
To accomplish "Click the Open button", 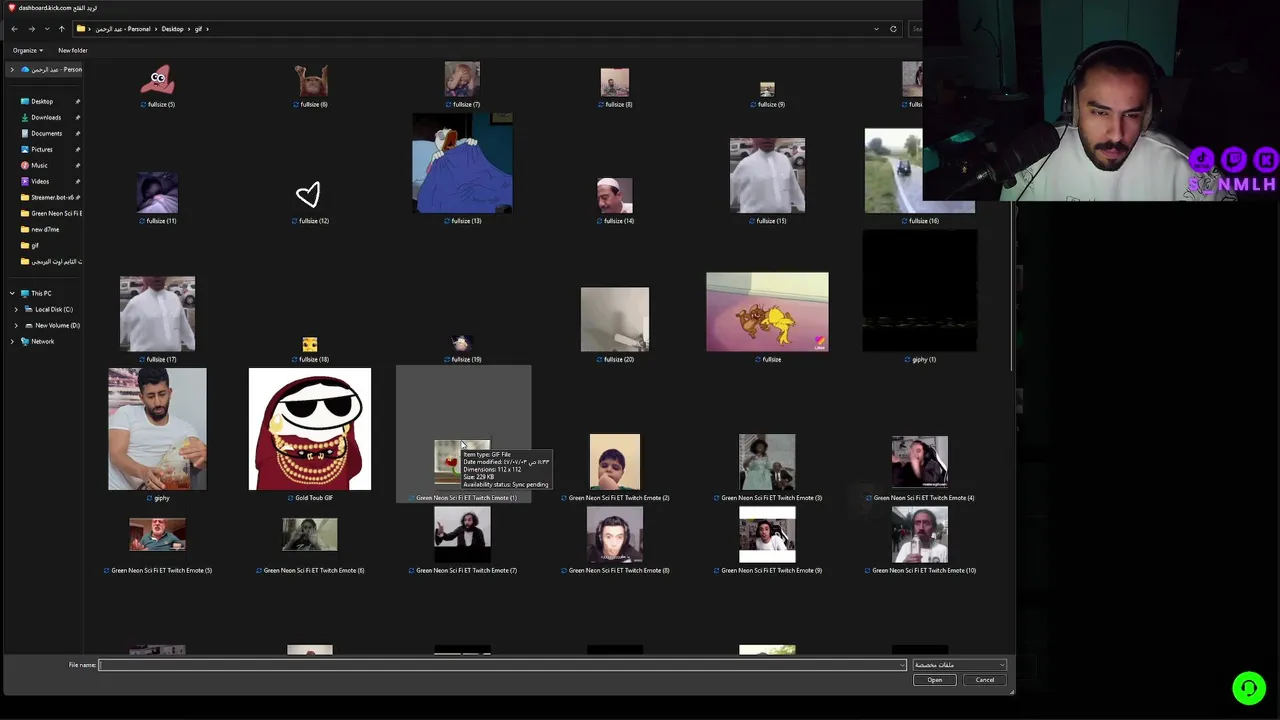I will coord(934,680).
